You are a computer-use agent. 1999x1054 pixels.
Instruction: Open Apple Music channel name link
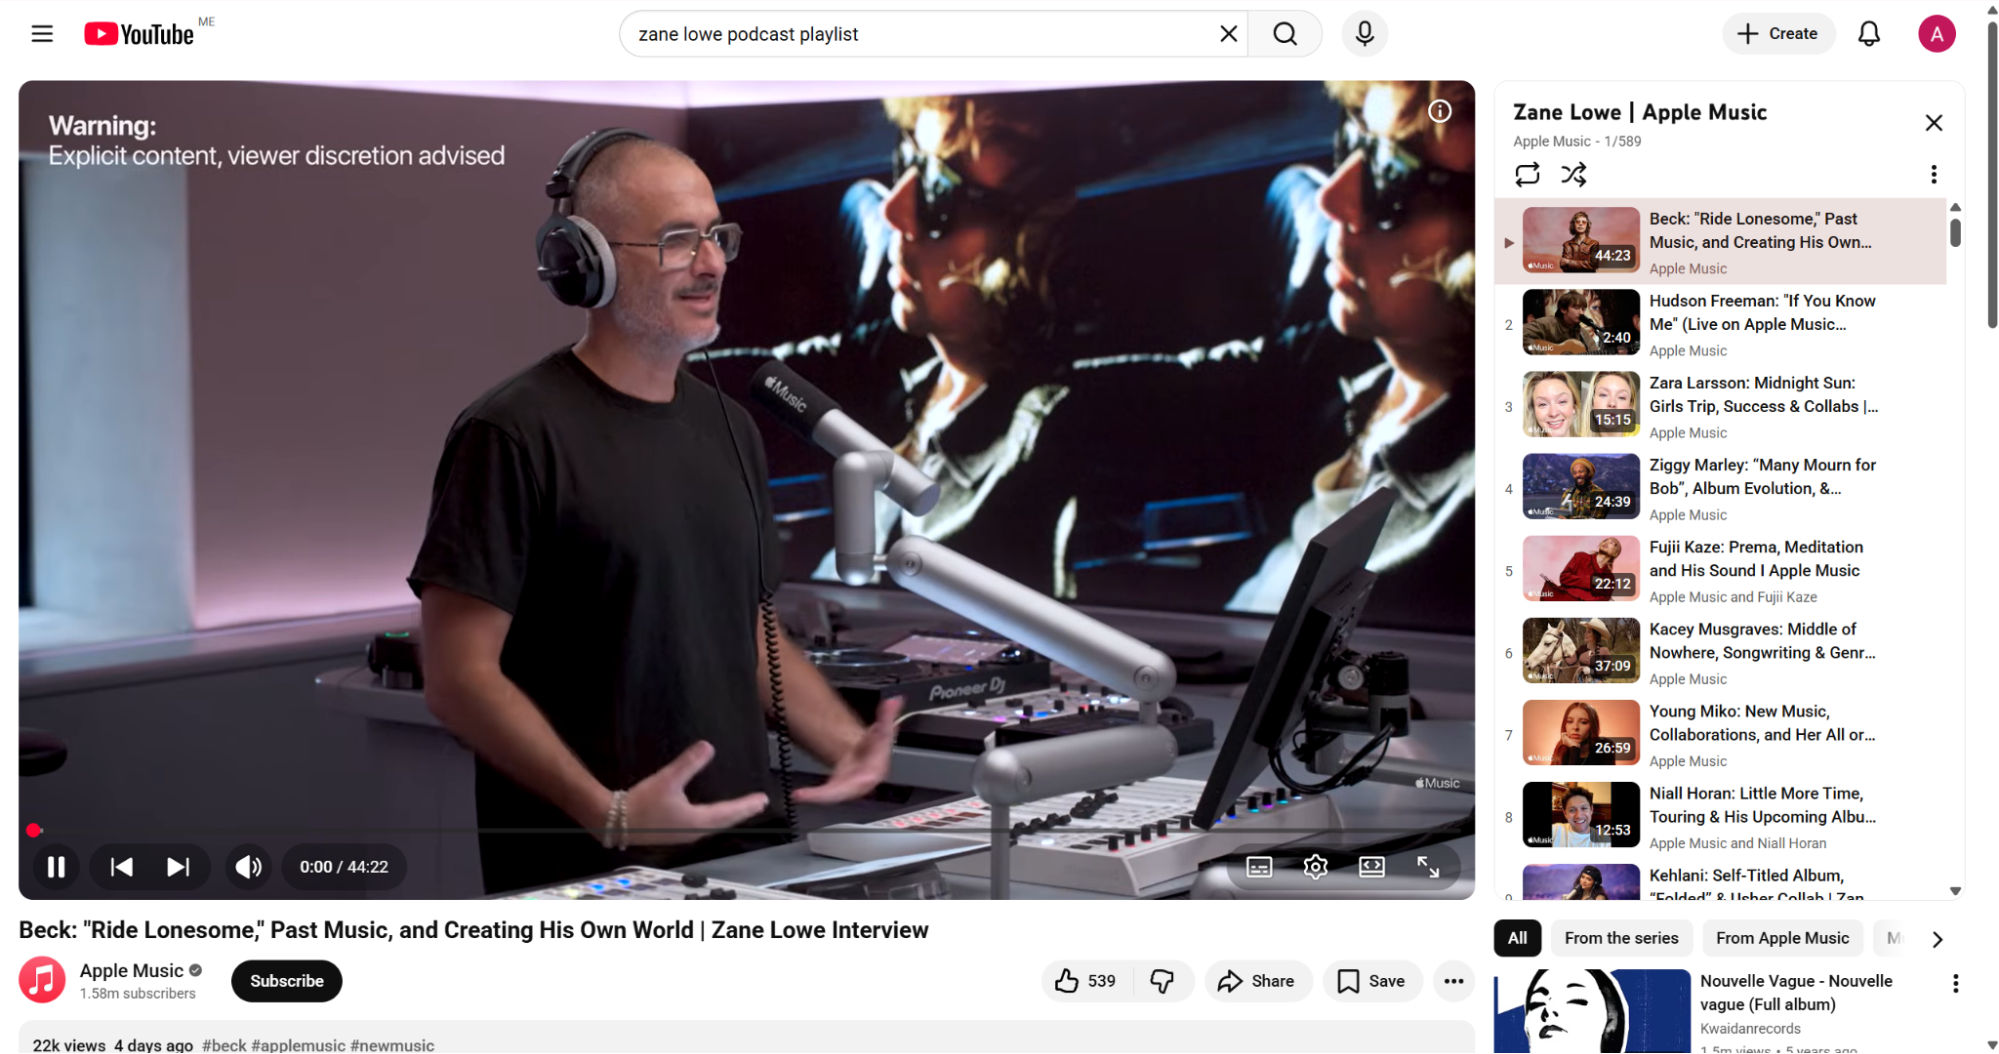[132, 971]
